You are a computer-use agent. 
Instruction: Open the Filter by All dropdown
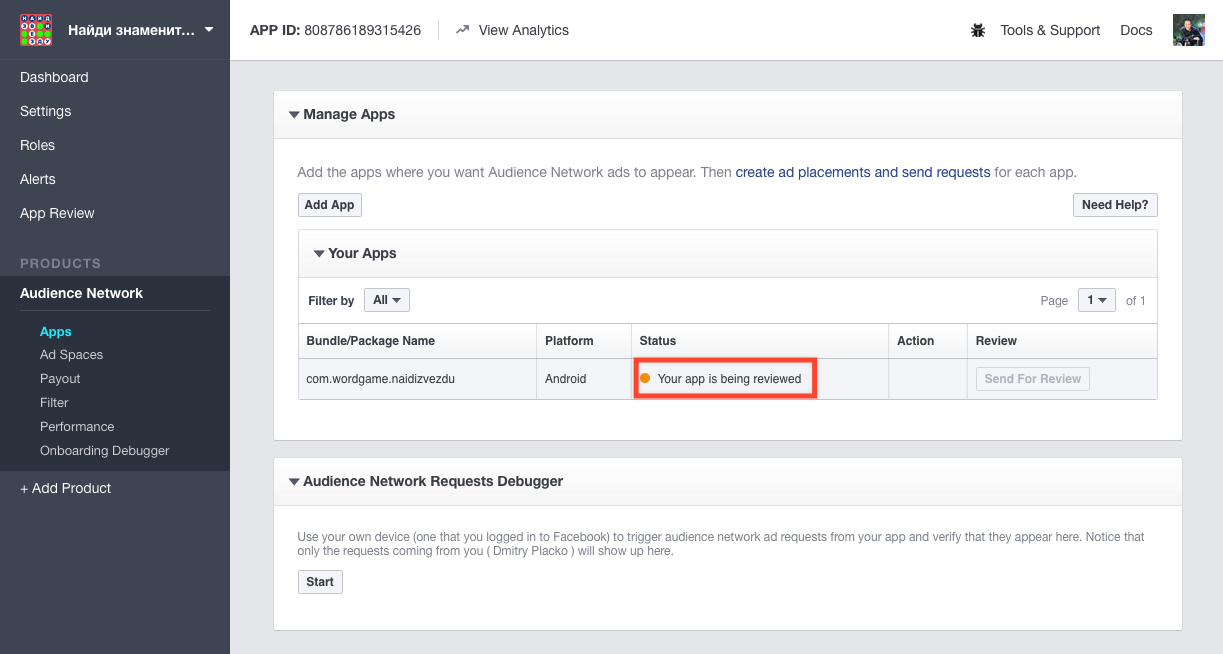[x=387, y=300]
